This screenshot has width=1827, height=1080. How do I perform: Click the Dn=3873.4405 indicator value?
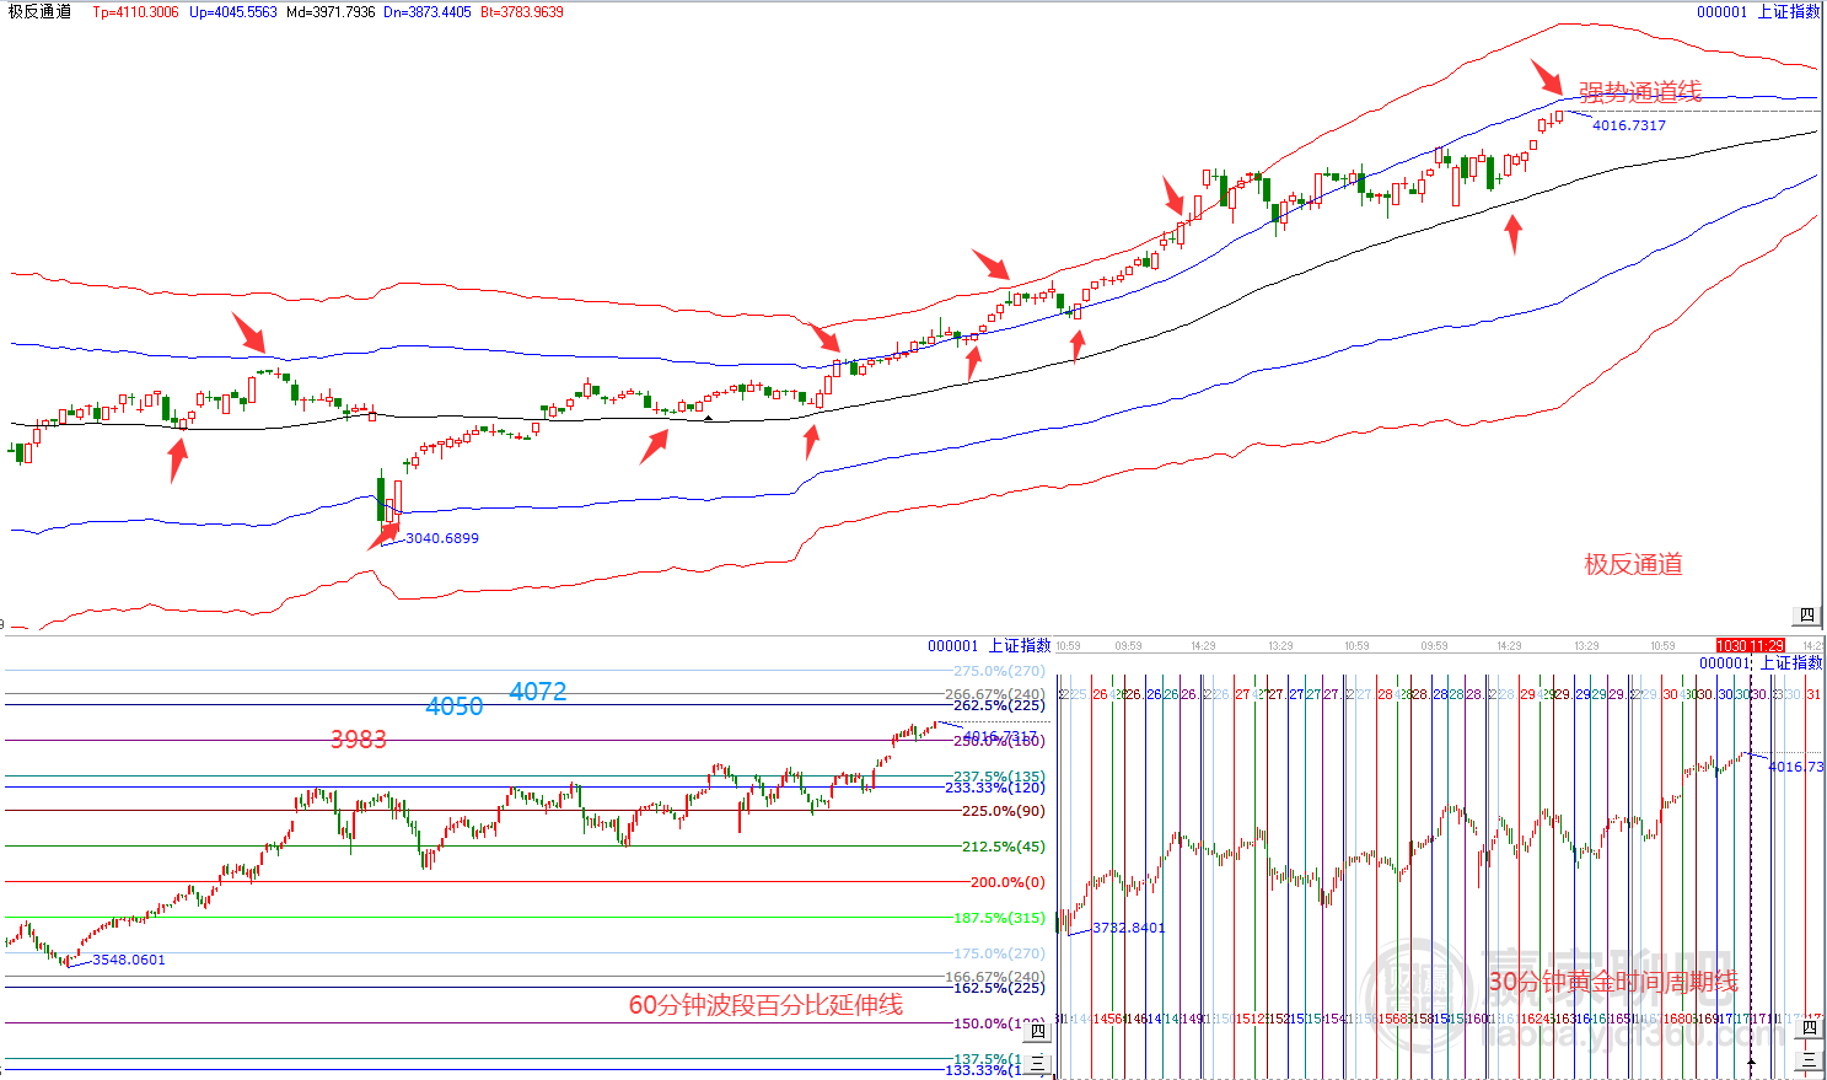(x=427, y=12)
